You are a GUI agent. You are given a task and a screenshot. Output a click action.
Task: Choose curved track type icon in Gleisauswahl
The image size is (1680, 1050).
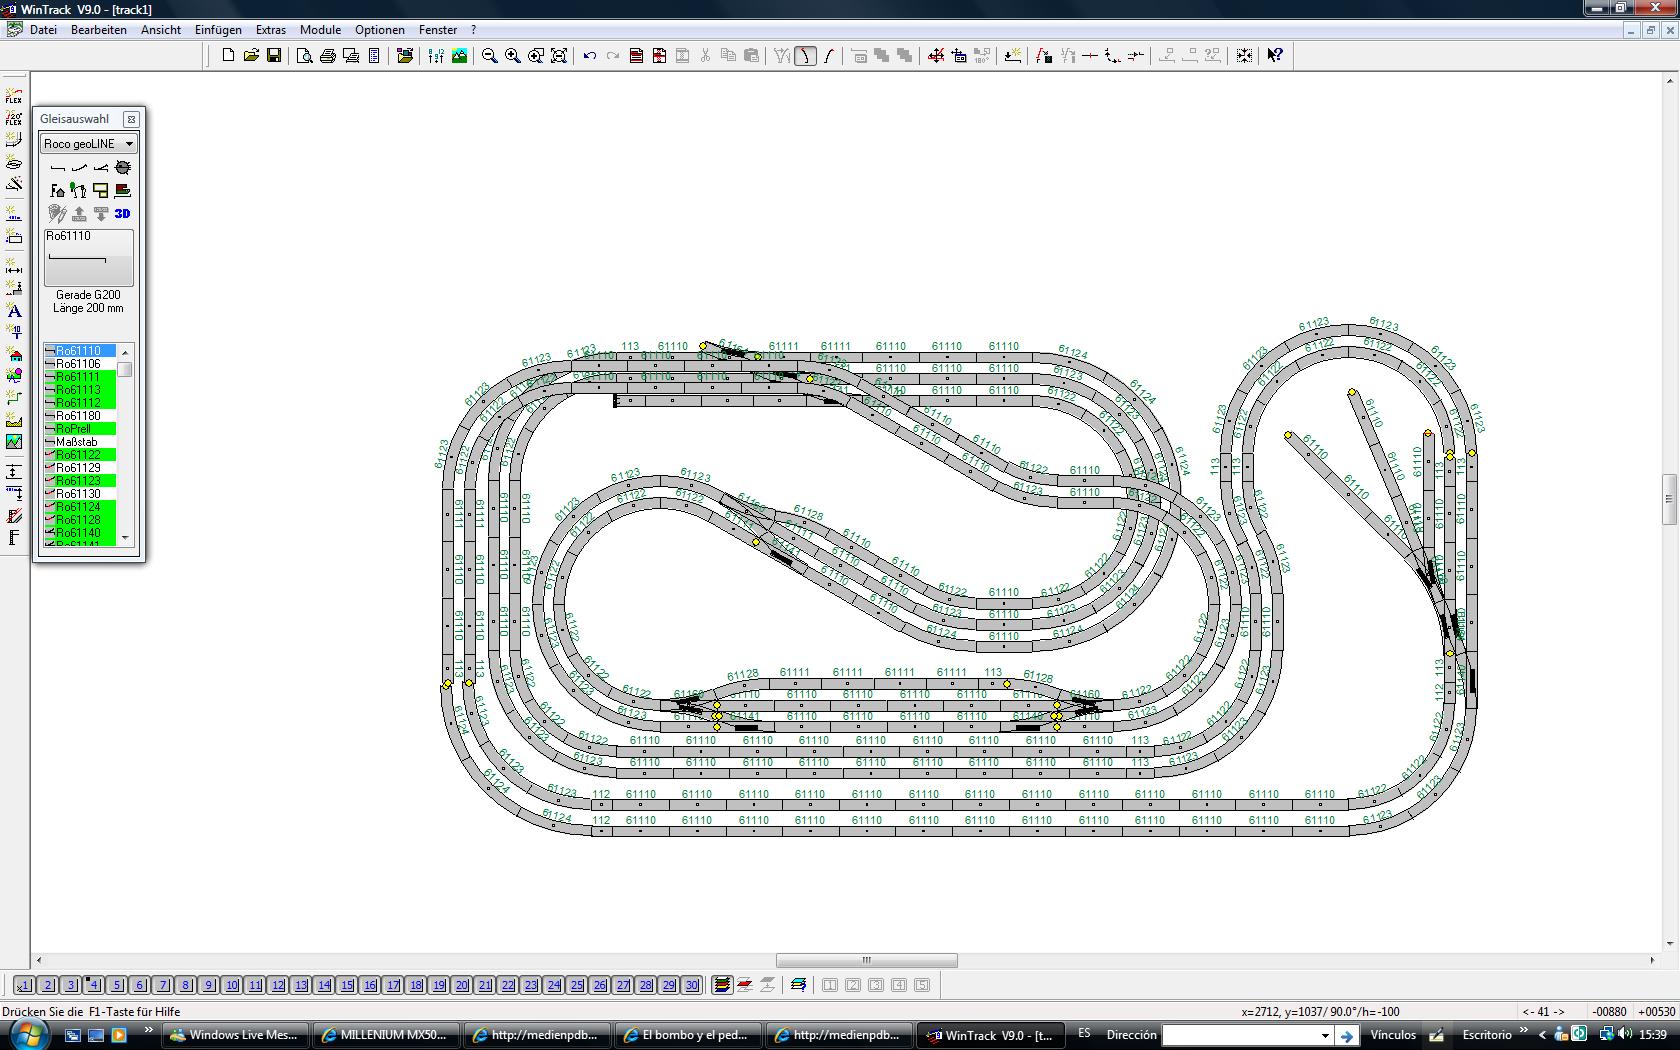pos(79,168)
